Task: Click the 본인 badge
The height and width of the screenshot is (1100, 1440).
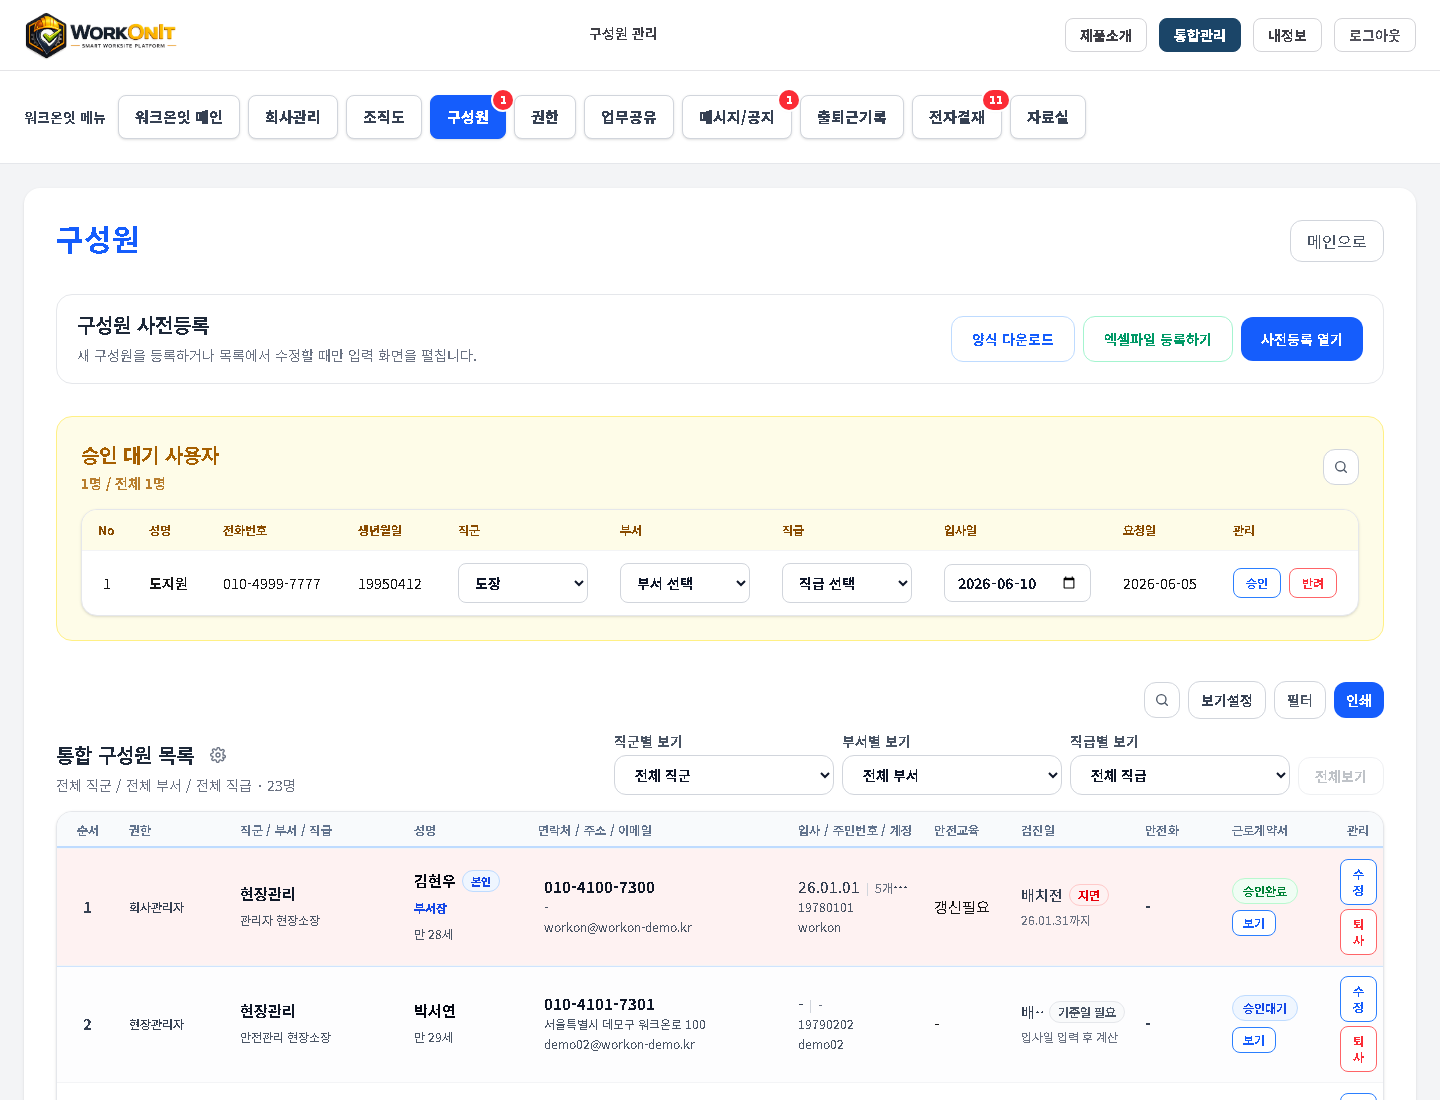Action: pos(481,882)
